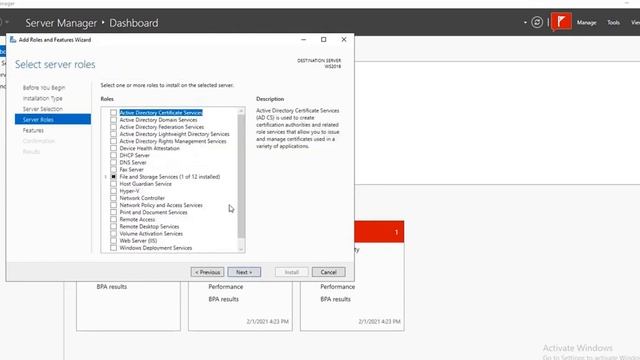This screenshot has height=360, width=640.
Task: Select Remote Desktop Services role label
Action: point(149,227)
